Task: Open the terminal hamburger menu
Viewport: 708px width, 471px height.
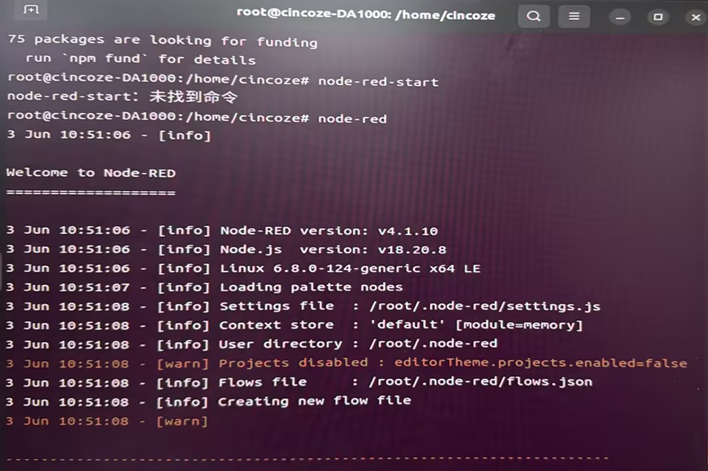Action: pyautogui.click(x=574, y=17)
